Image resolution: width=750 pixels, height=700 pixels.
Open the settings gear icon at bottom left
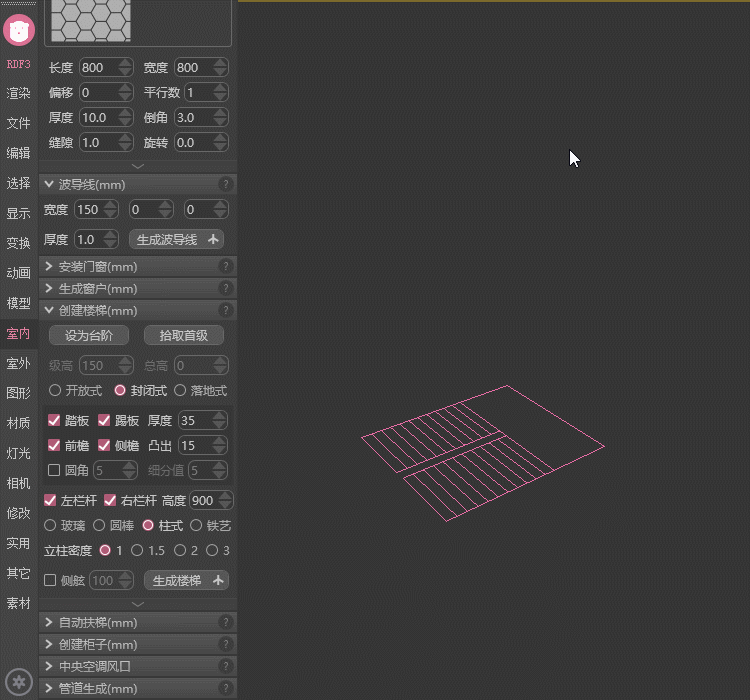pos(19,682)
